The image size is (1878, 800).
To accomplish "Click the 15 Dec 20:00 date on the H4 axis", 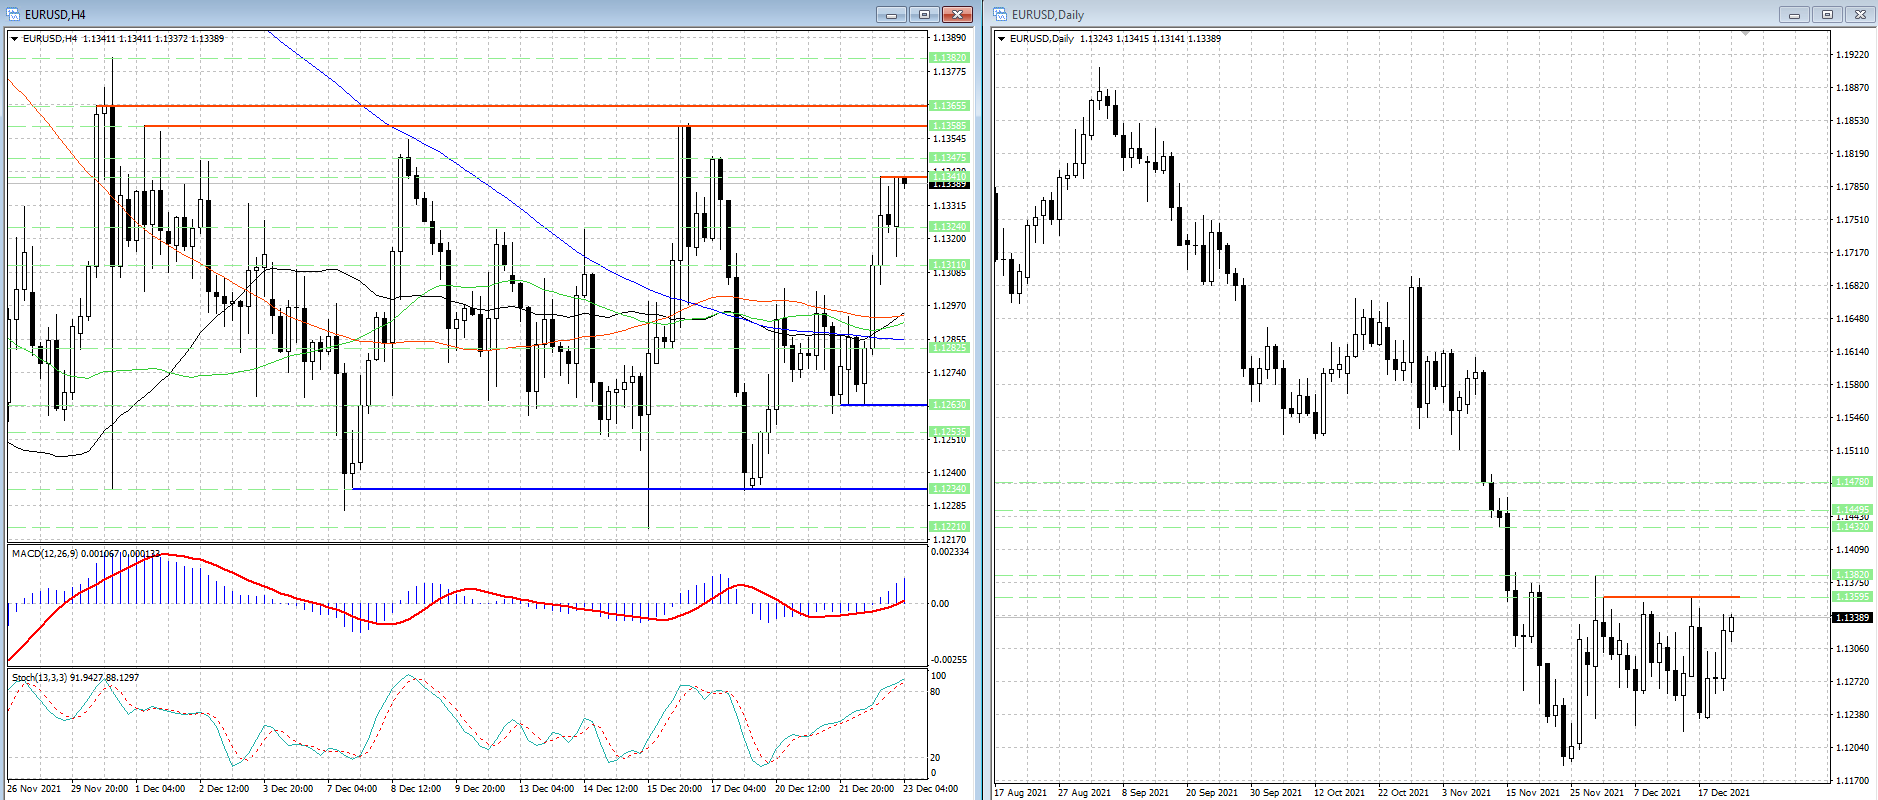I will click(673, 789).
